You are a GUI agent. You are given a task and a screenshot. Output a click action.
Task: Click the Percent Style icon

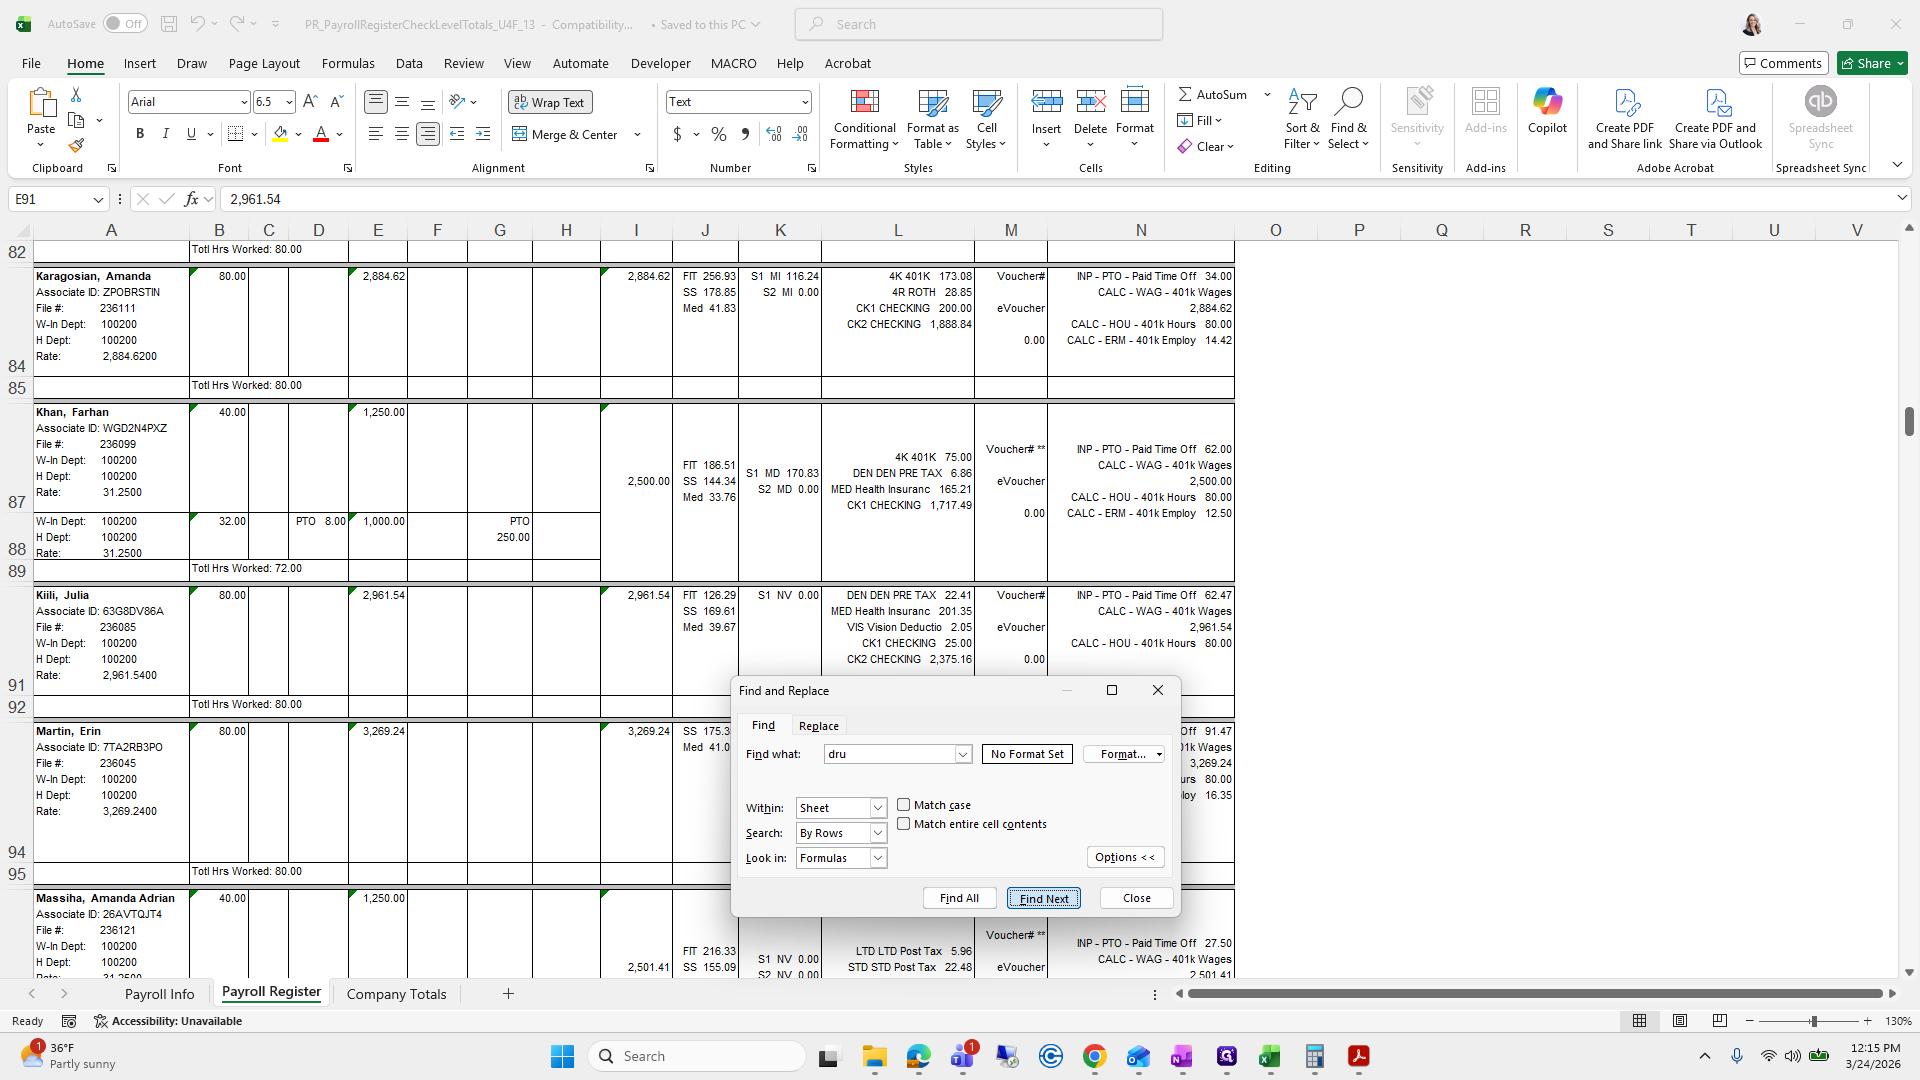pos(718,134)
